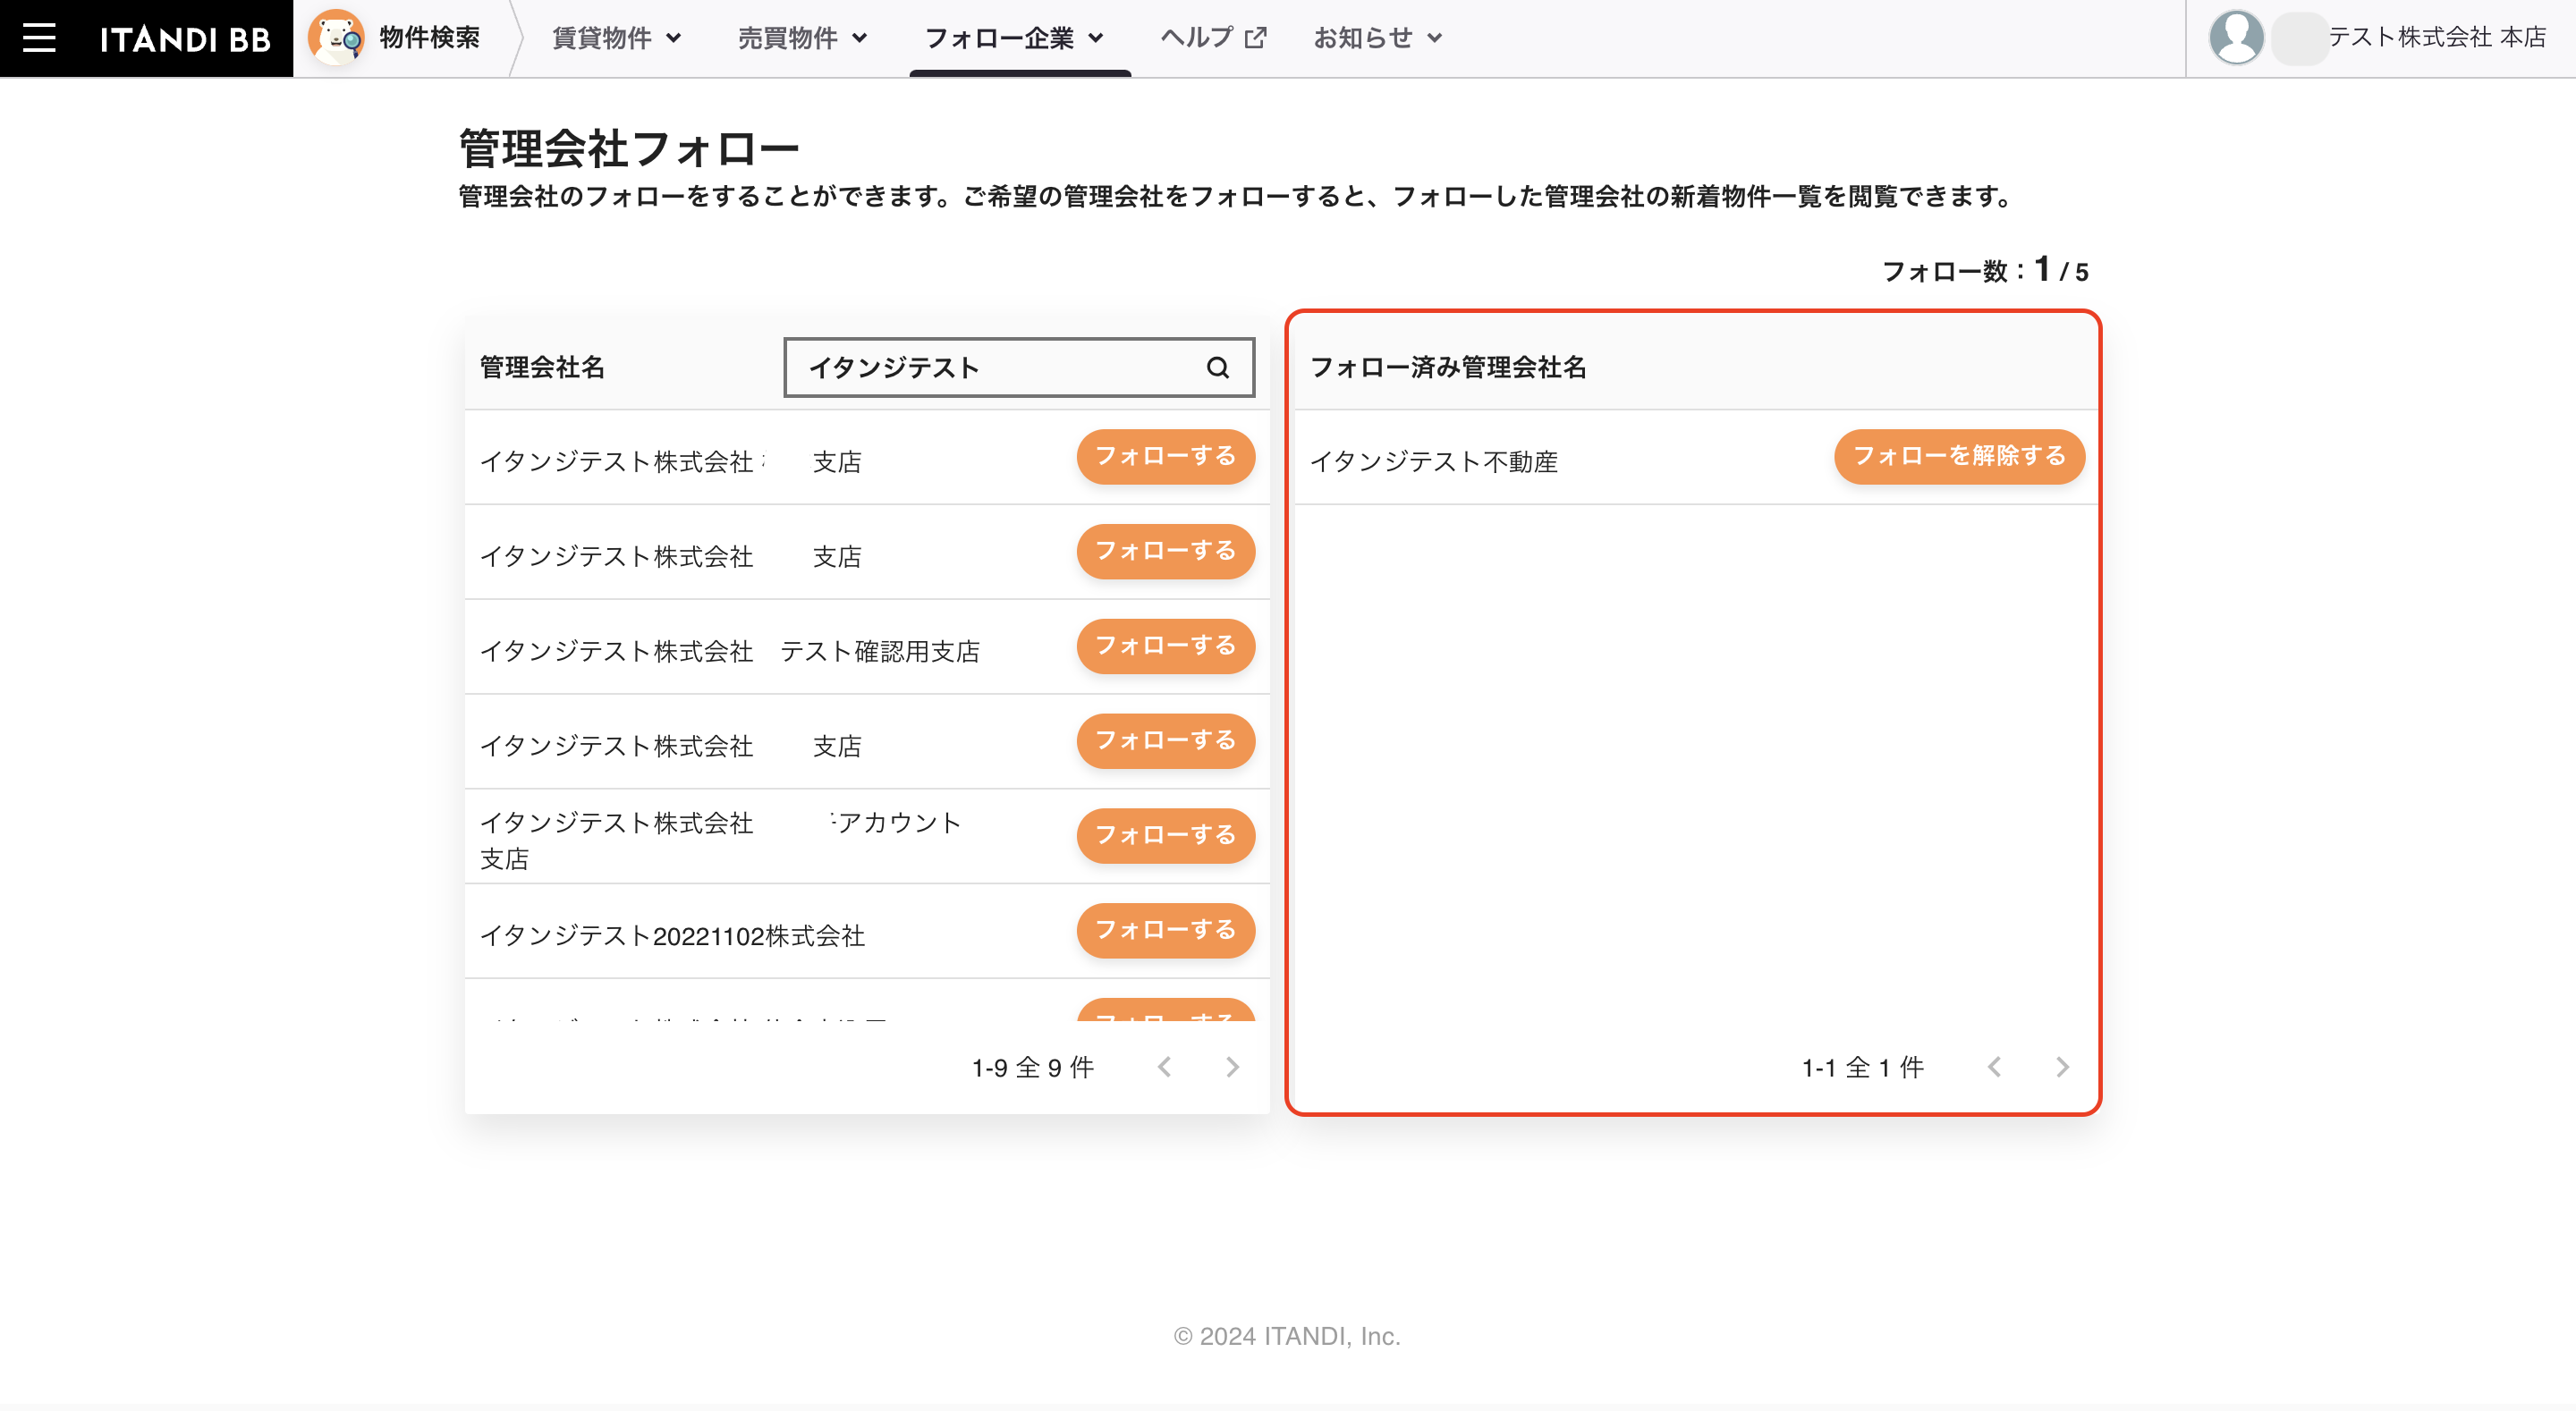This screenshot has height=1411, width=2576.
Task: Go to next page of followed list
Action: (x=2062, y=1067)
